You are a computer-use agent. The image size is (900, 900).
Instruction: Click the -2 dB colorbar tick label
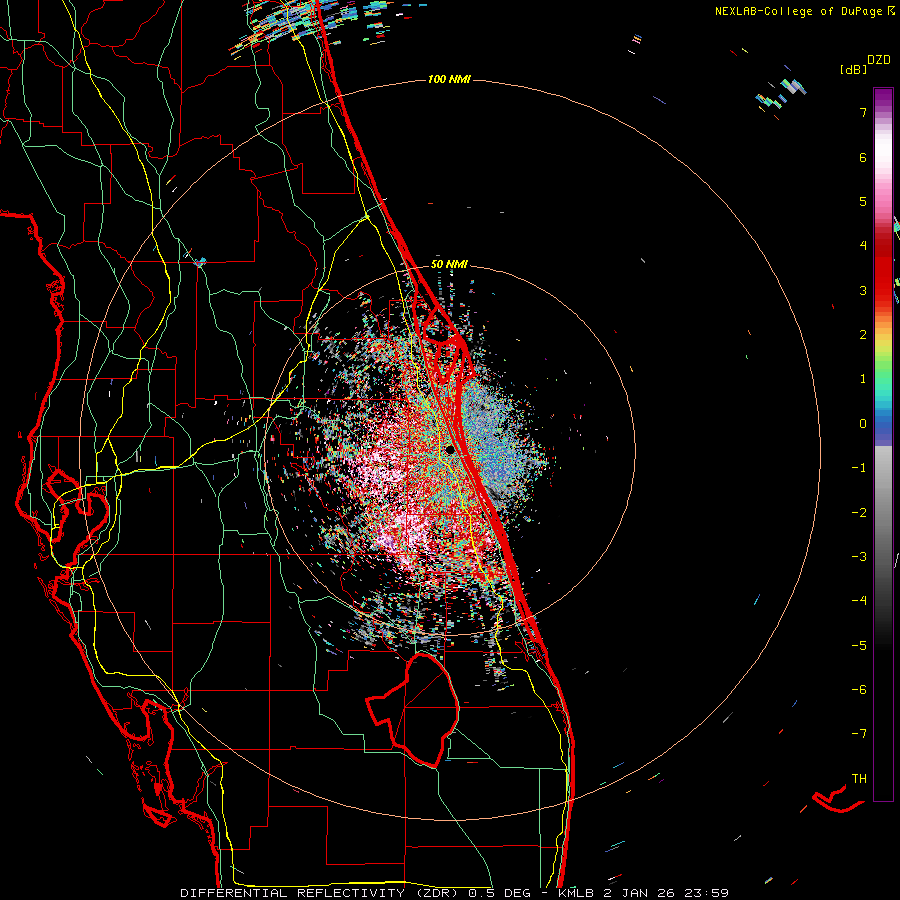(x=859, y=513)
